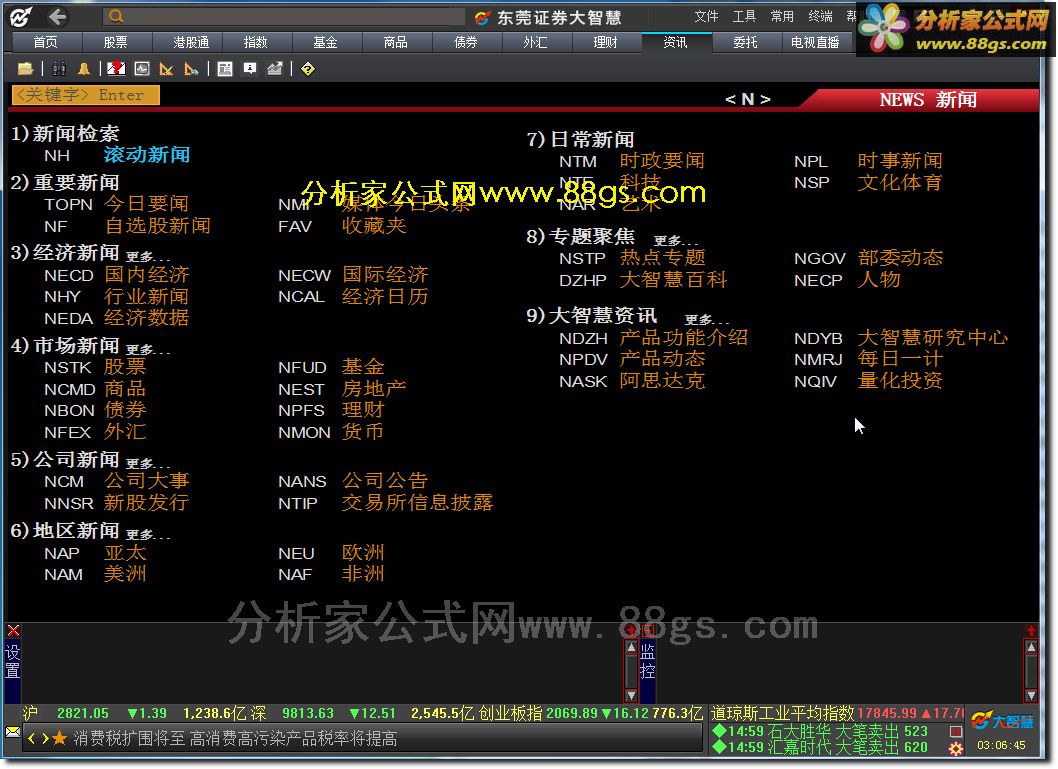Click the orange star in news ticker
This screenshot has width=1058, height=769.
pos(59,739)
